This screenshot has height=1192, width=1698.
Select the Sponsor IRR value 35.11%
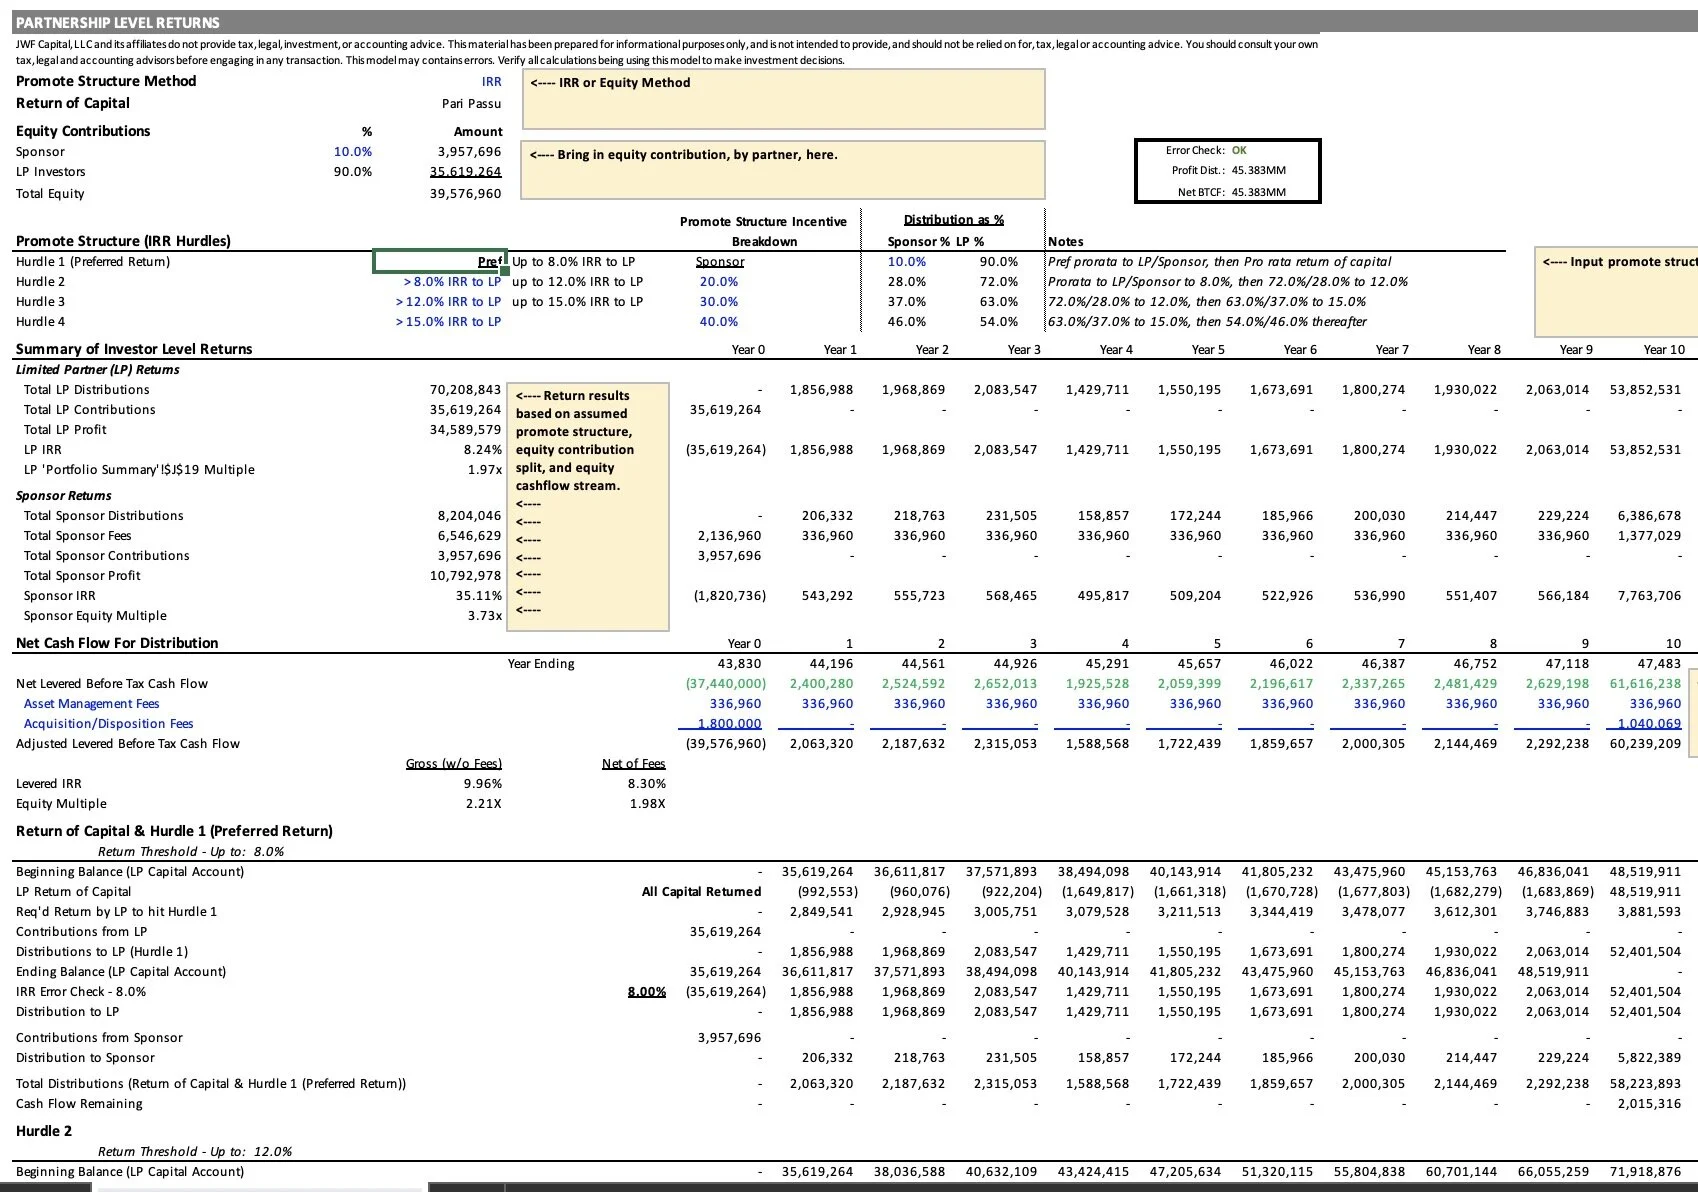pos(479,596)
